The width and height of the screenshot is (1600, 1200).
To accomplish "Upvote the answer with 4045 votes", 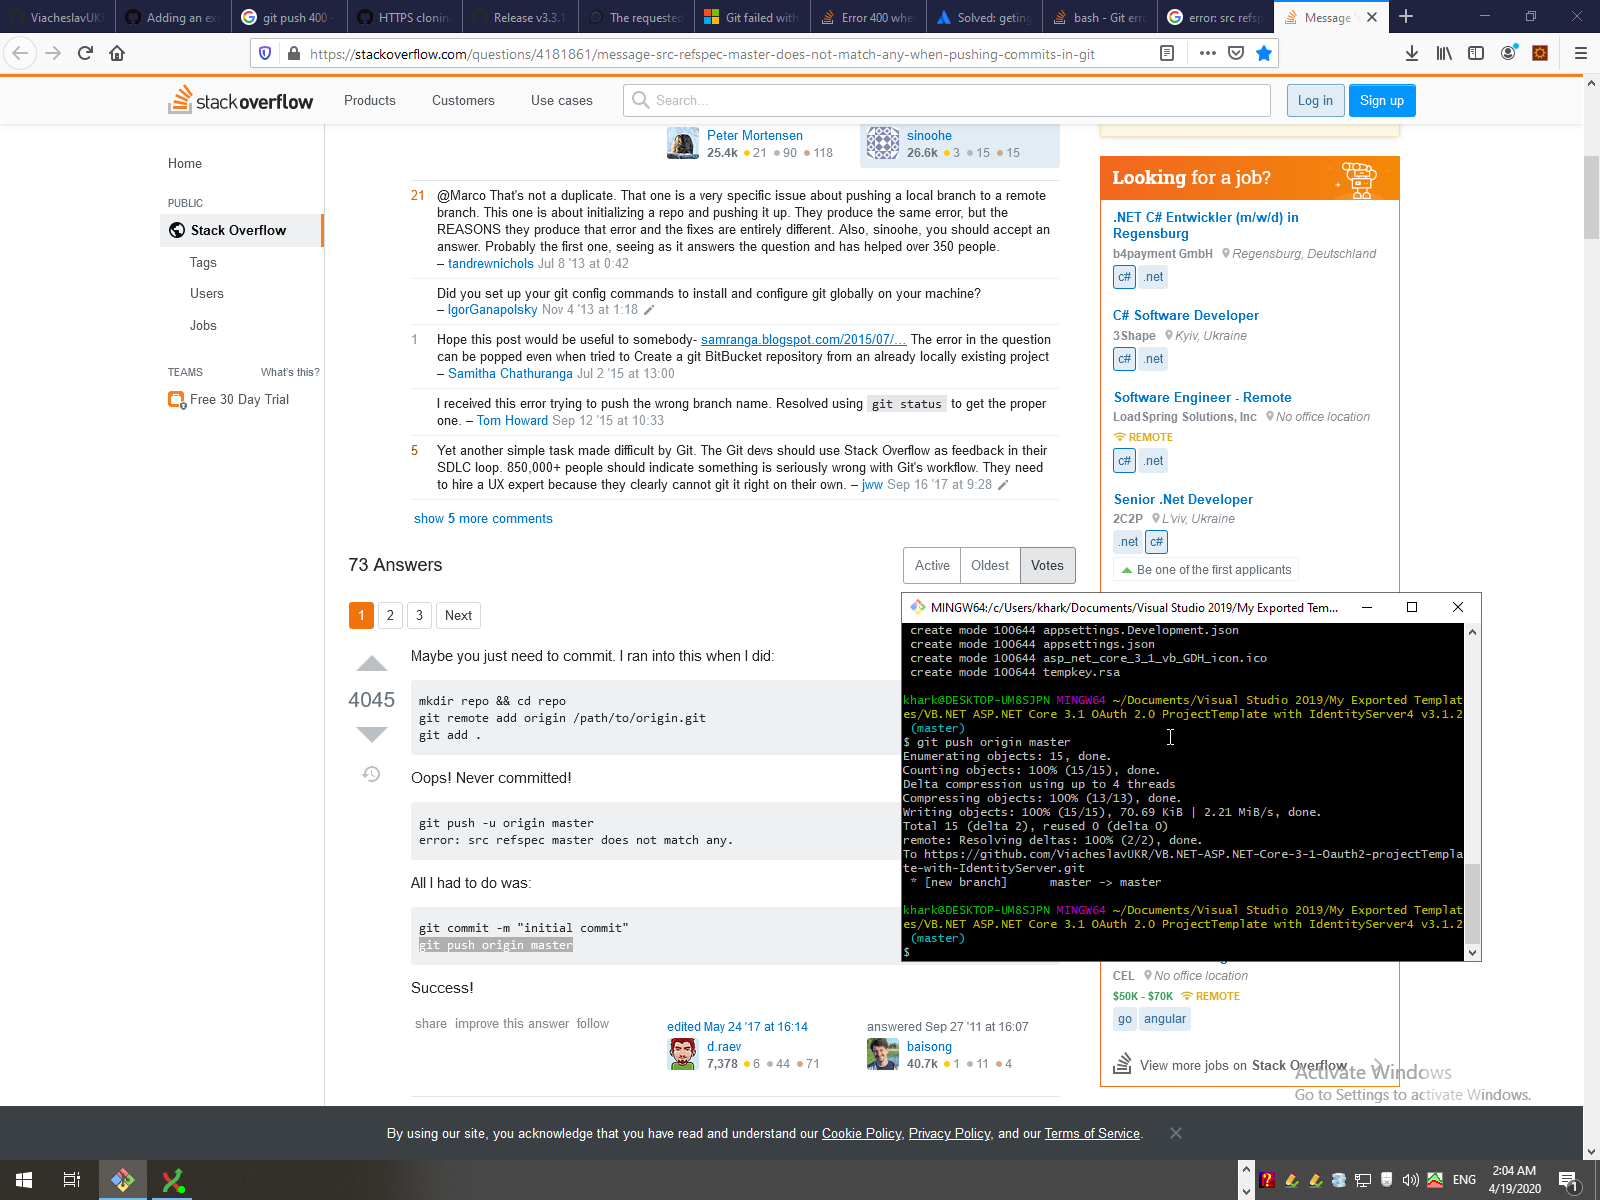I will coord(372,664).
